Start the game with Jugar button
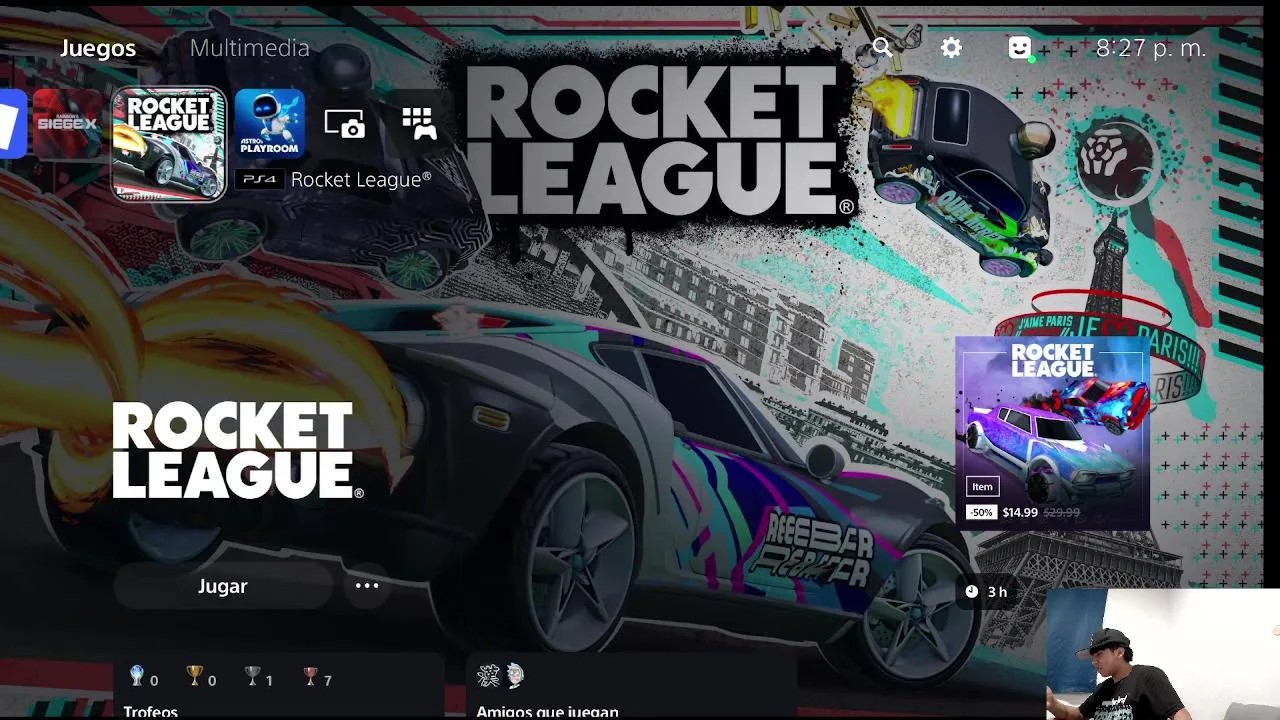This screenshot has width=1280, height=720. pos(222,586)
